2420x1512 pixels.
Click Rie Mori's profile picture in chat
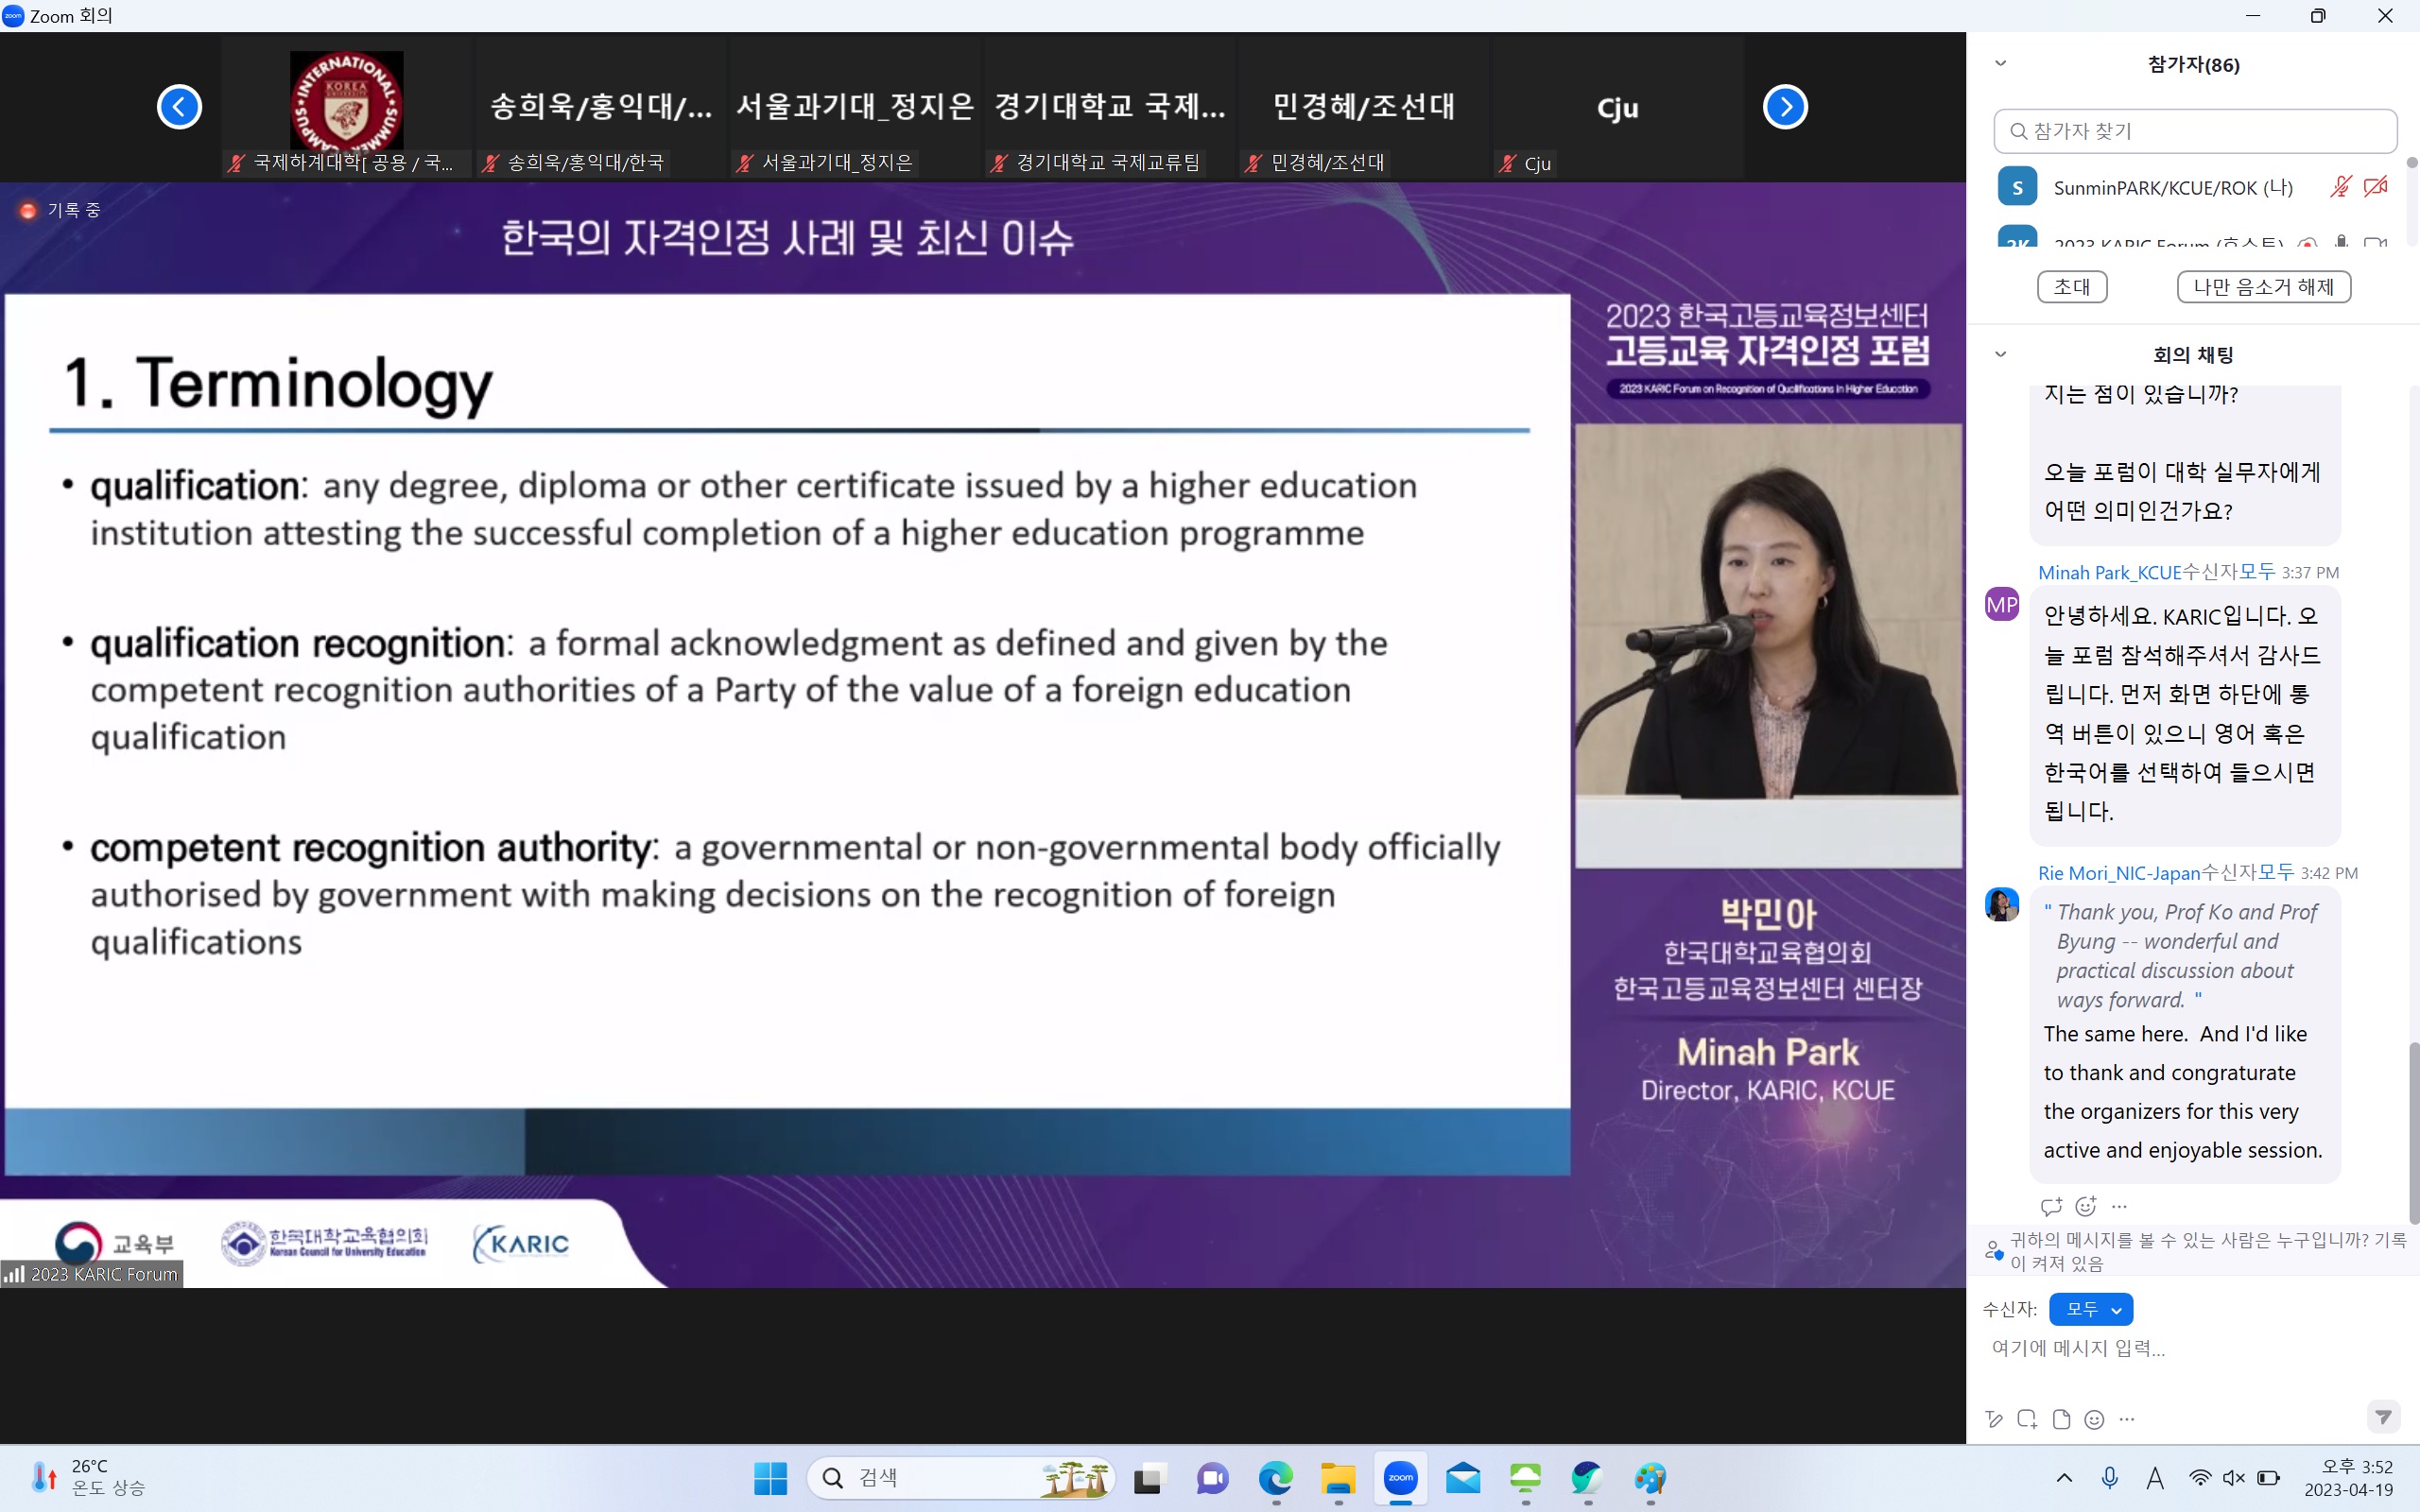2002,904
